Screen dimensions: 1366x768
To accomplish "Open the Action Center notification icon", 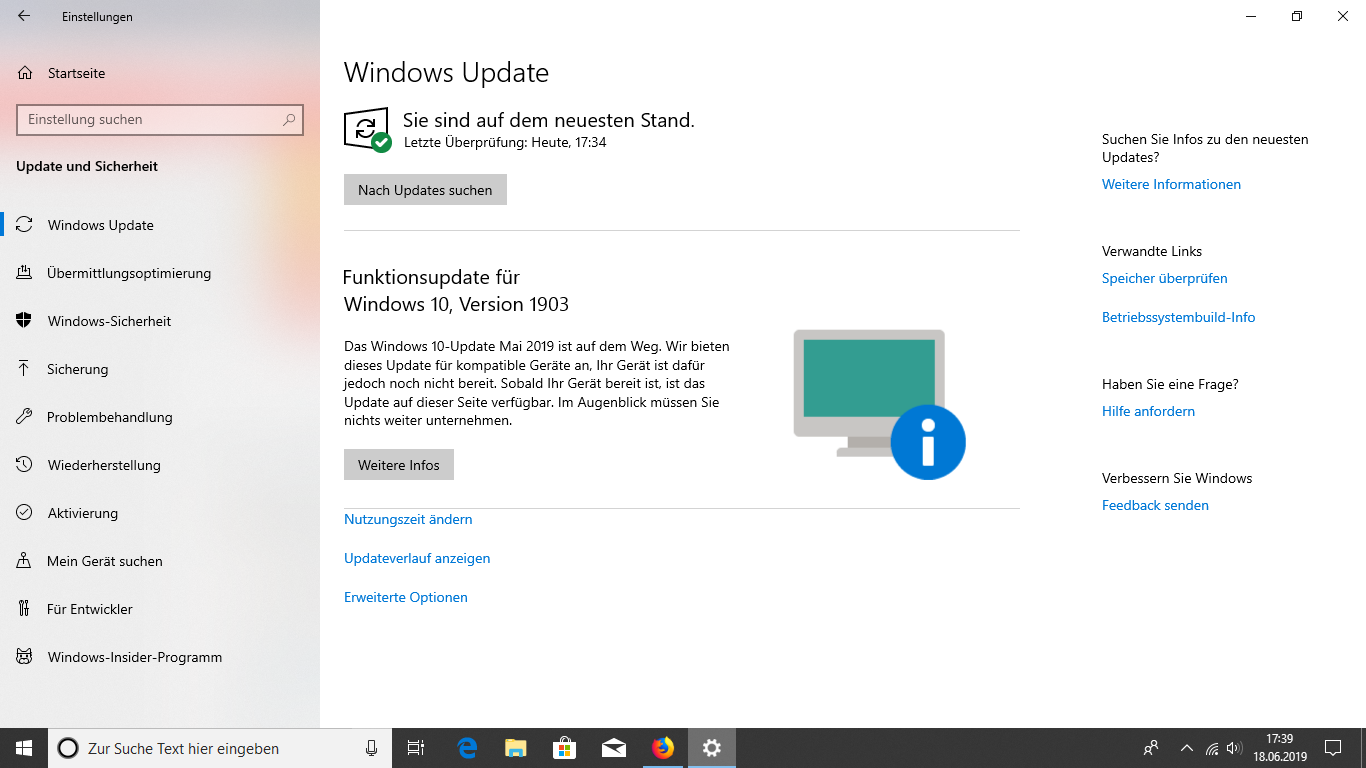I will coord(1332,748).
